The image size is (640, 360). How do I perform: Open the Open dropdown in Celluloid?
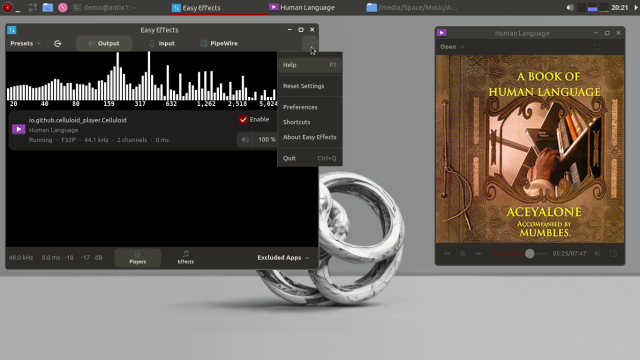click(452, 47)
